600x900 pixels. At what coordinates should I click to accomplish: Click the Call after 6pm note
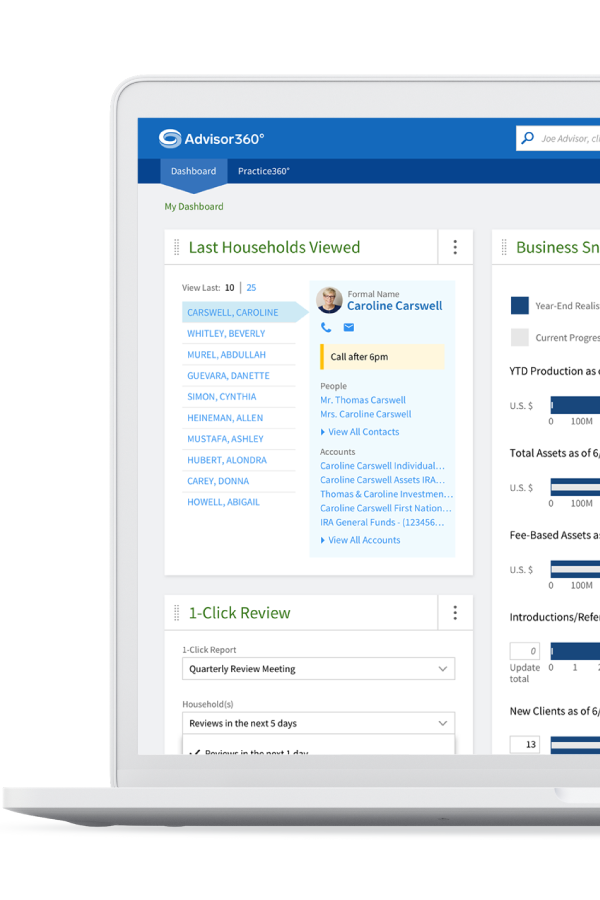pyautogui.click(x=382, y=356)
